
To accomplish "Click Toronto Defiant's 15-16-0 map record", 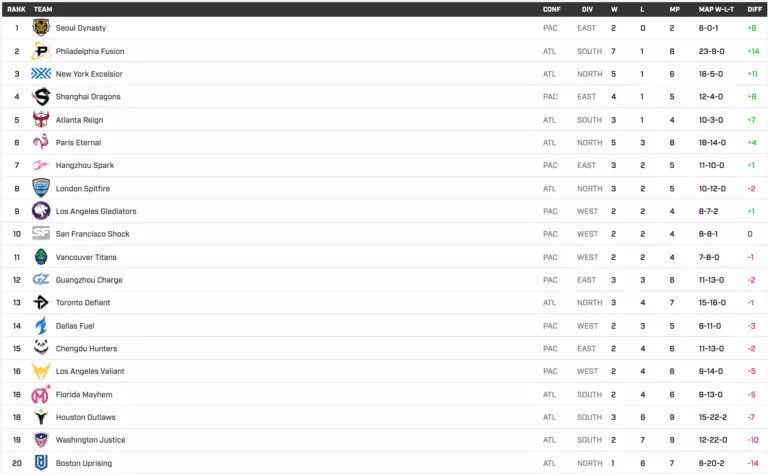I will point(712,302).
